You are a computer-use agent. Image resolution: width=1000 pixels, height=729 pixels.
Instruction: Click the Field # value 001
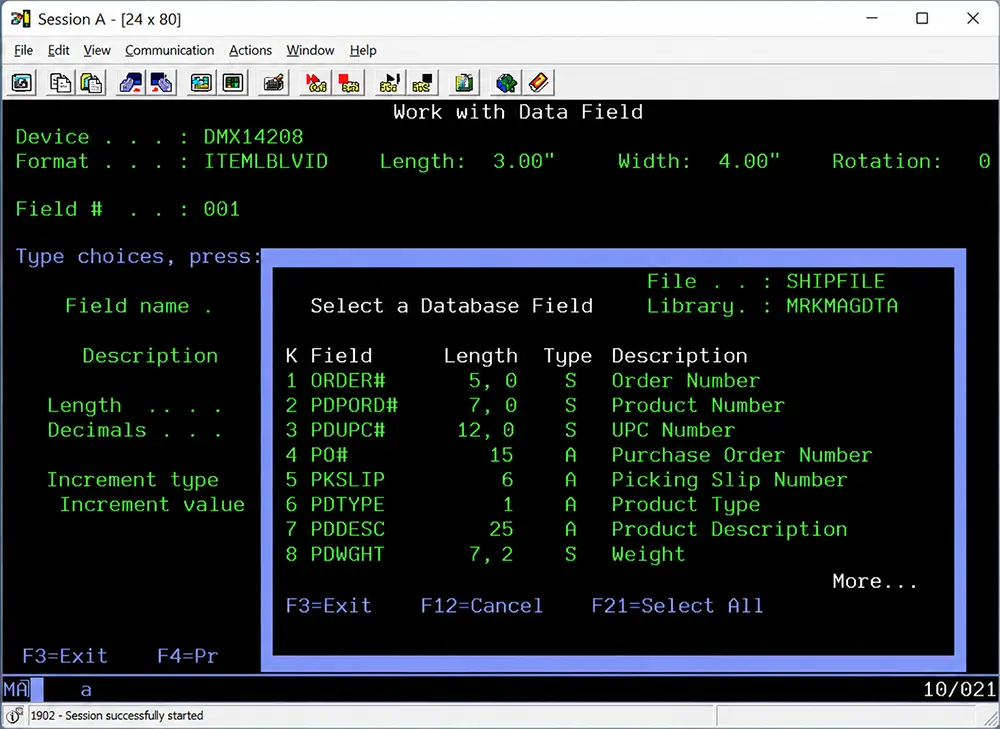[x=221, y=209]
